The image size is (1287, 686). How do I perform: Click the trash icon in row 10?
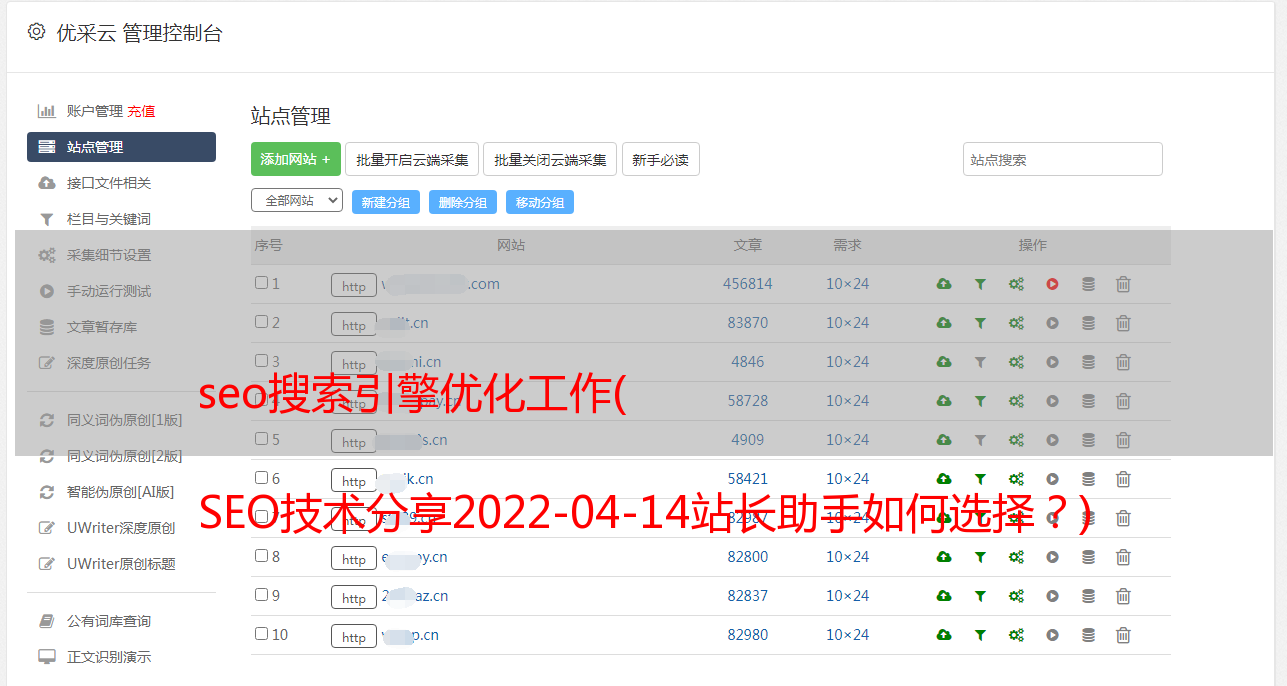pyautogui.click(x=1123, y=635)
